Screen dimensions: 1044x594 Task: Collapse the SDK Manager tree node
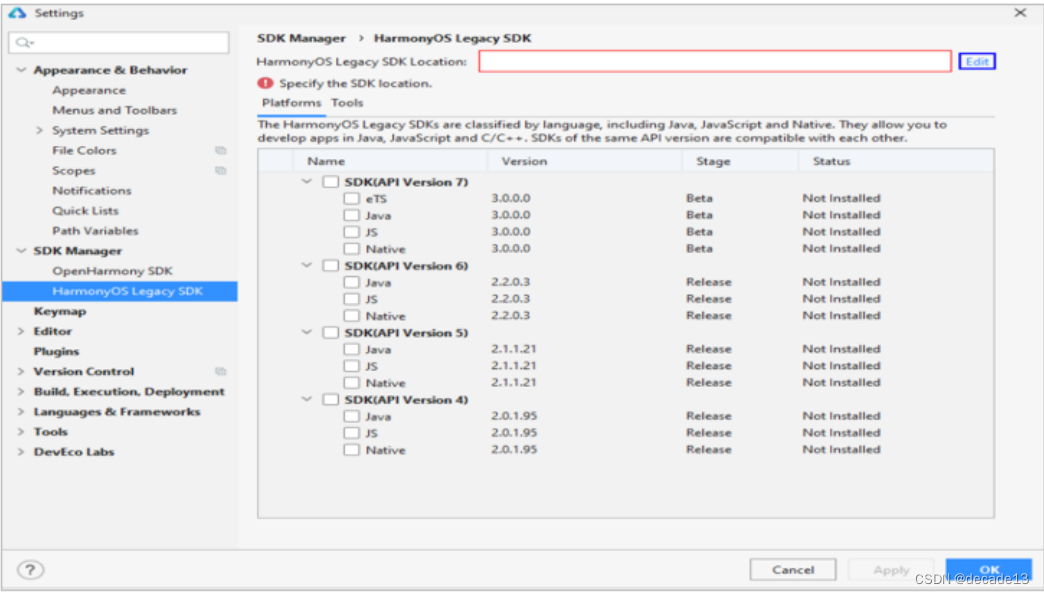pos(21,251)
